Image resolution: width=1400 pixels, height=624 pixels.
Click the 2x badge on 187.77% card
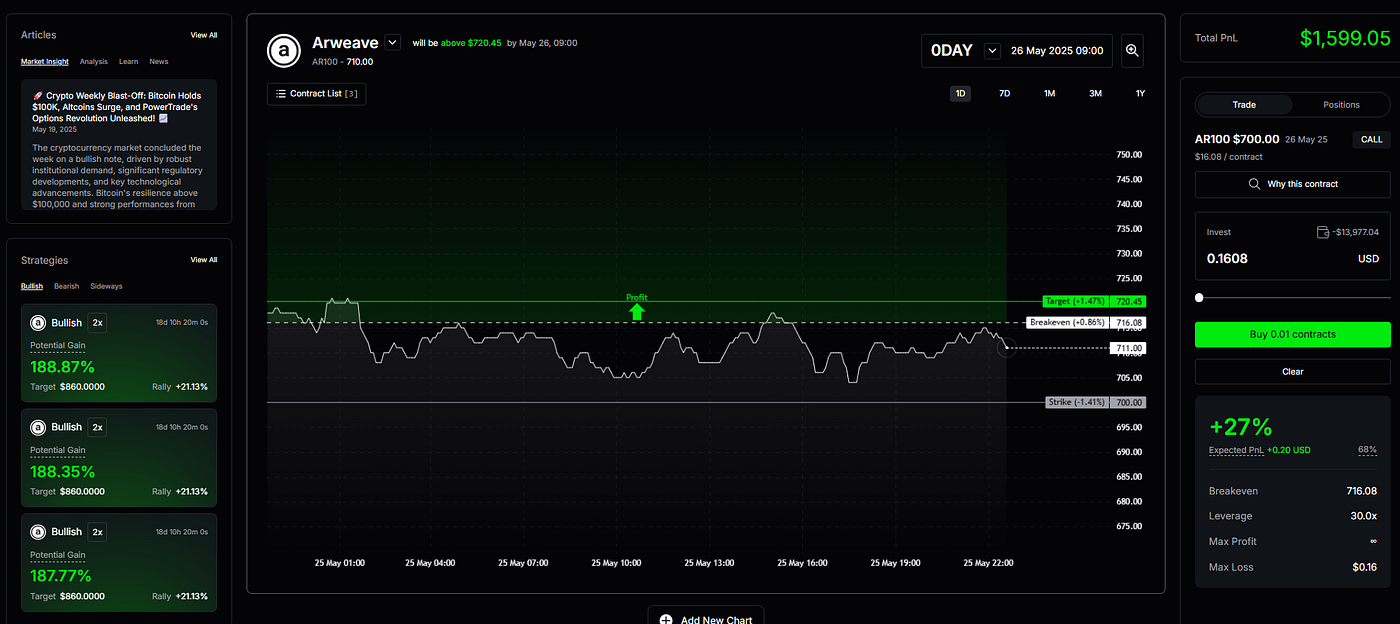(97, 532)
